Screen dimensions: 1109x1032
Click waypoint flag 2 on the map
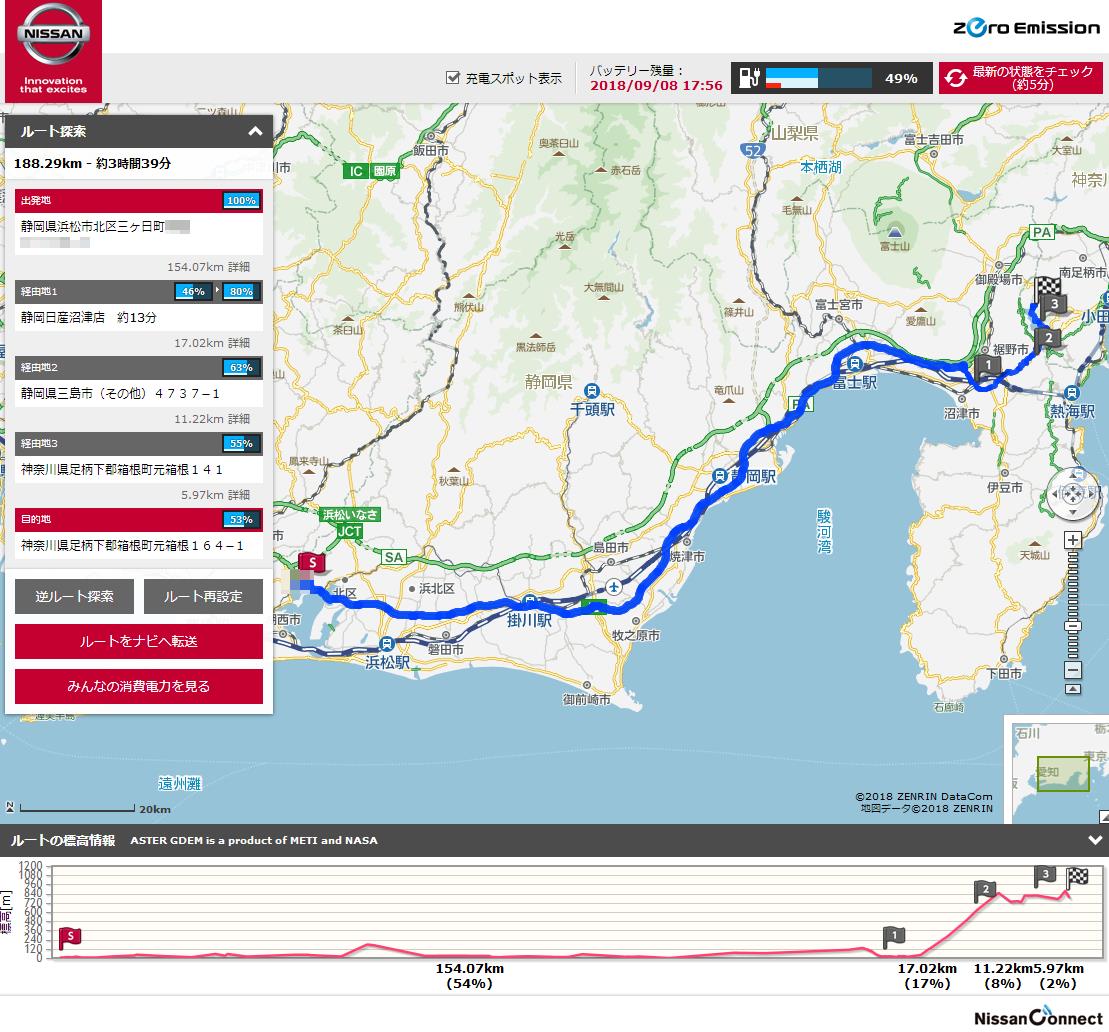point(1048,340)
